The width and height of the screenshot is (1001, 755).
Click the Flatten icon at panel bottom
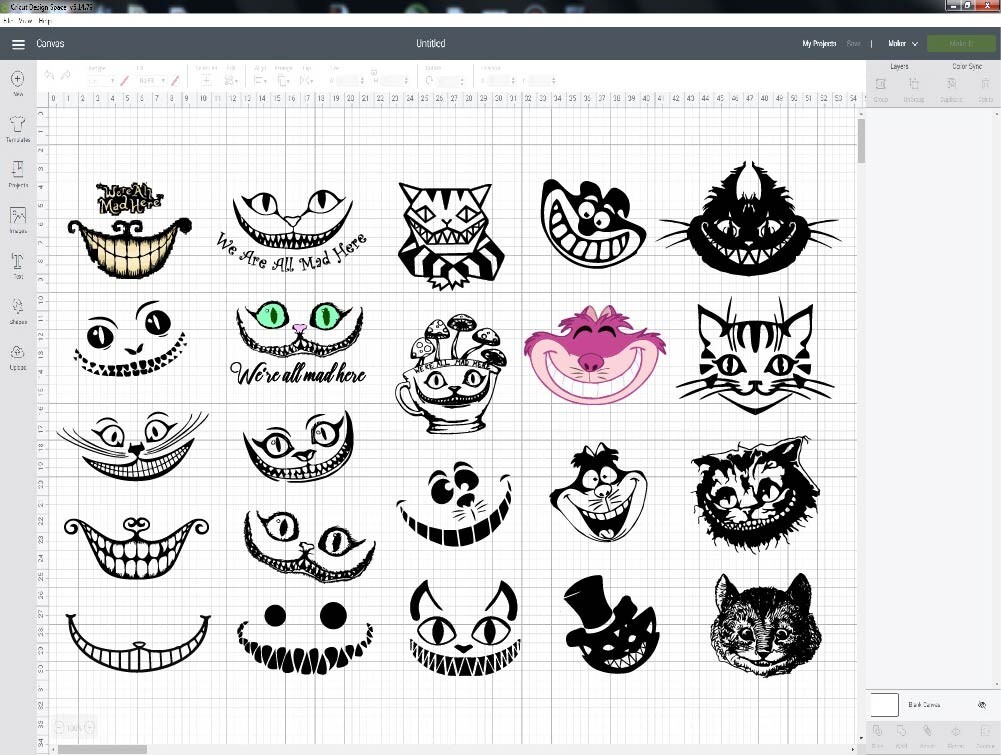[955, 730]
